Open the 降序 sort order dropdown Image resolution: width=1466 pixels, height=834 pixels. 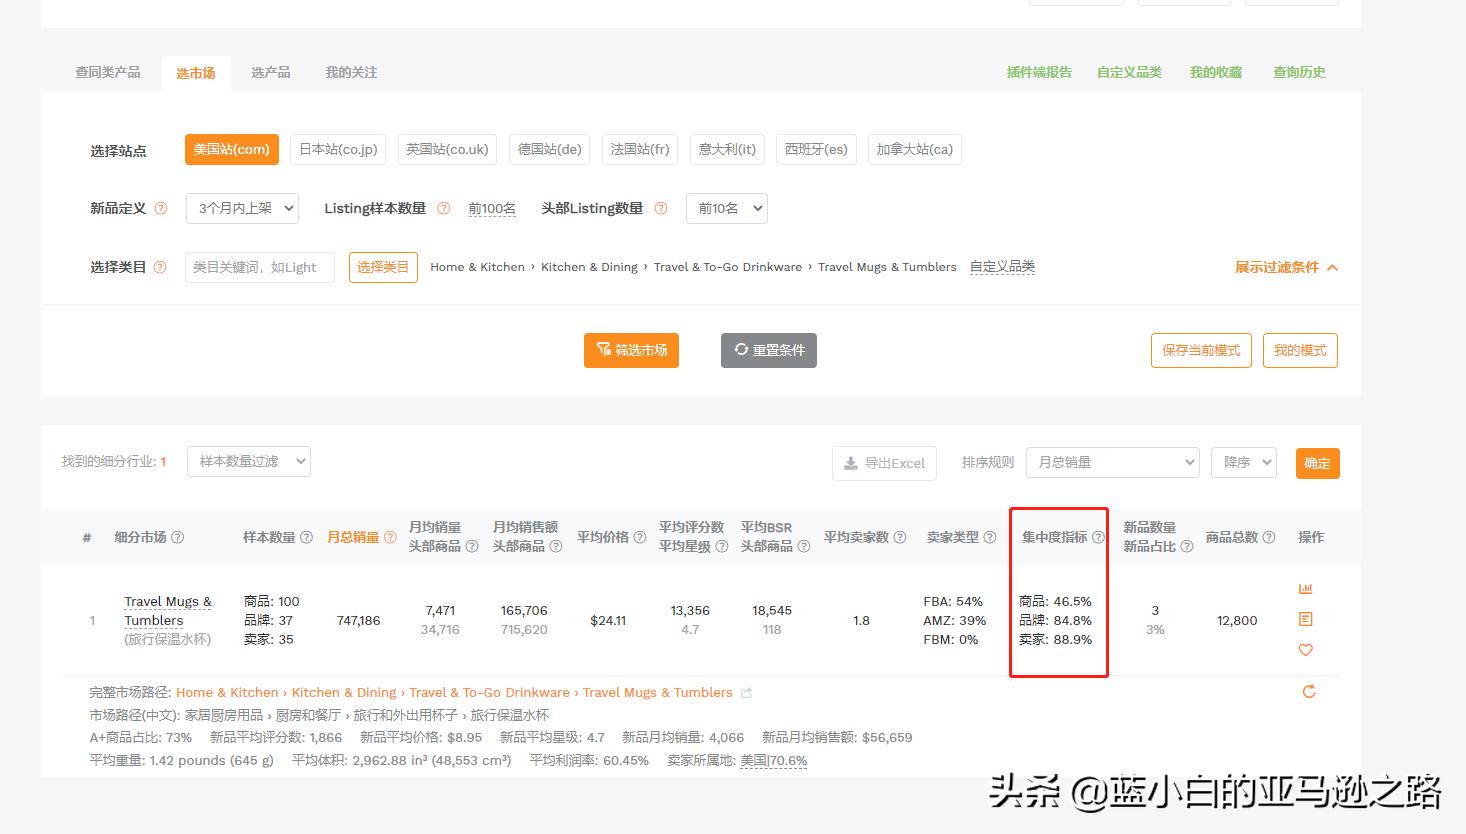coord(1243,462)
